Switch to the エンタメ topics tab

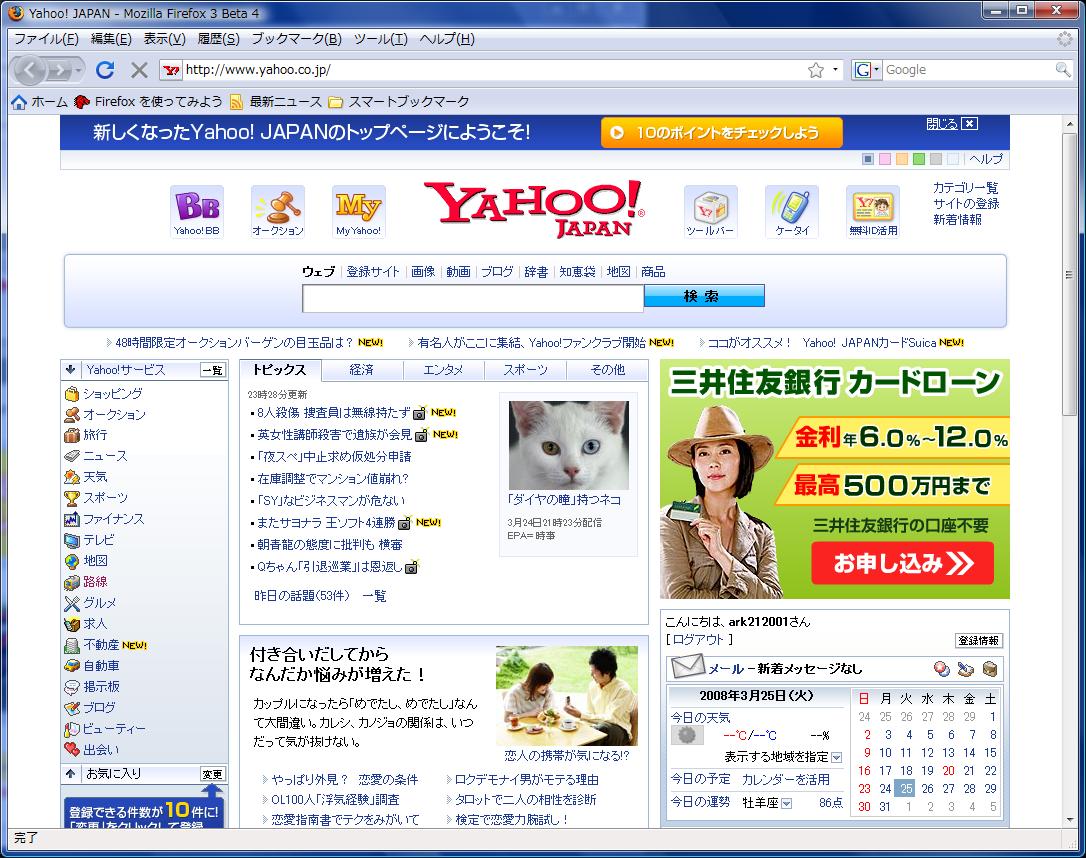tap(443, 370)
